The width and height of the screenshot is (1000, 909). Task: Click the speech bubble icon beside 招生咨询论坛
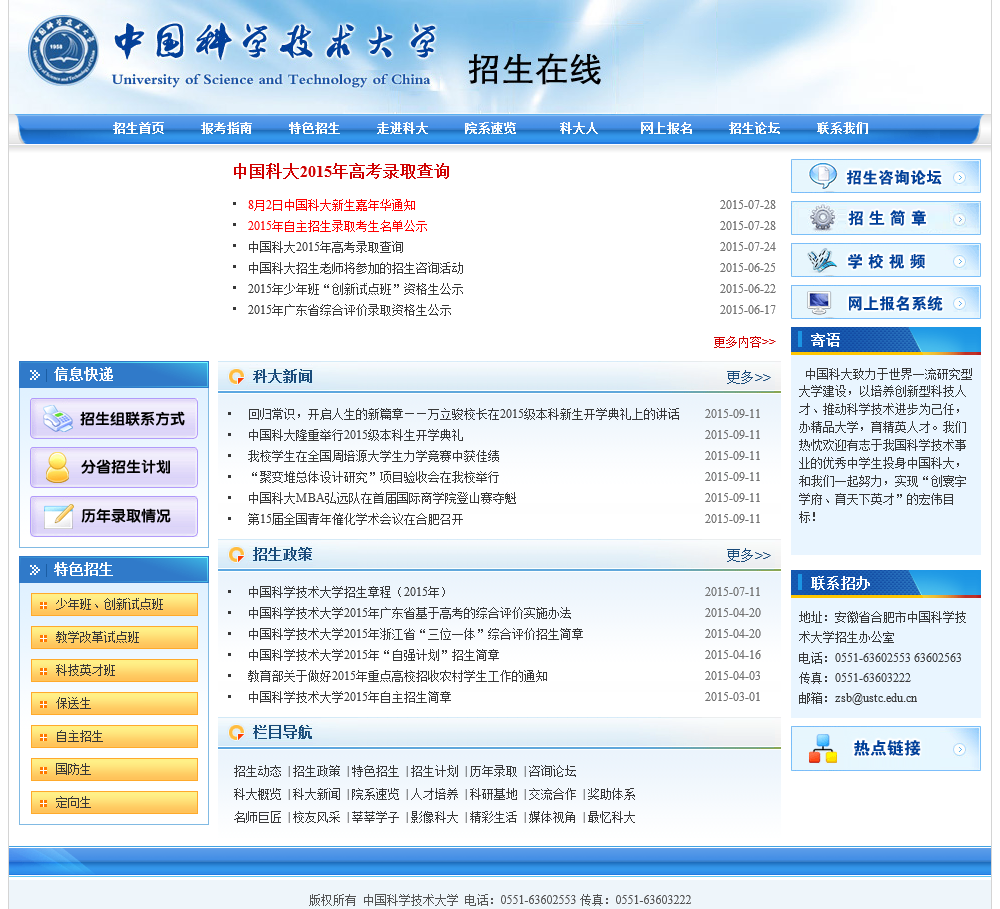click(823, 176)
